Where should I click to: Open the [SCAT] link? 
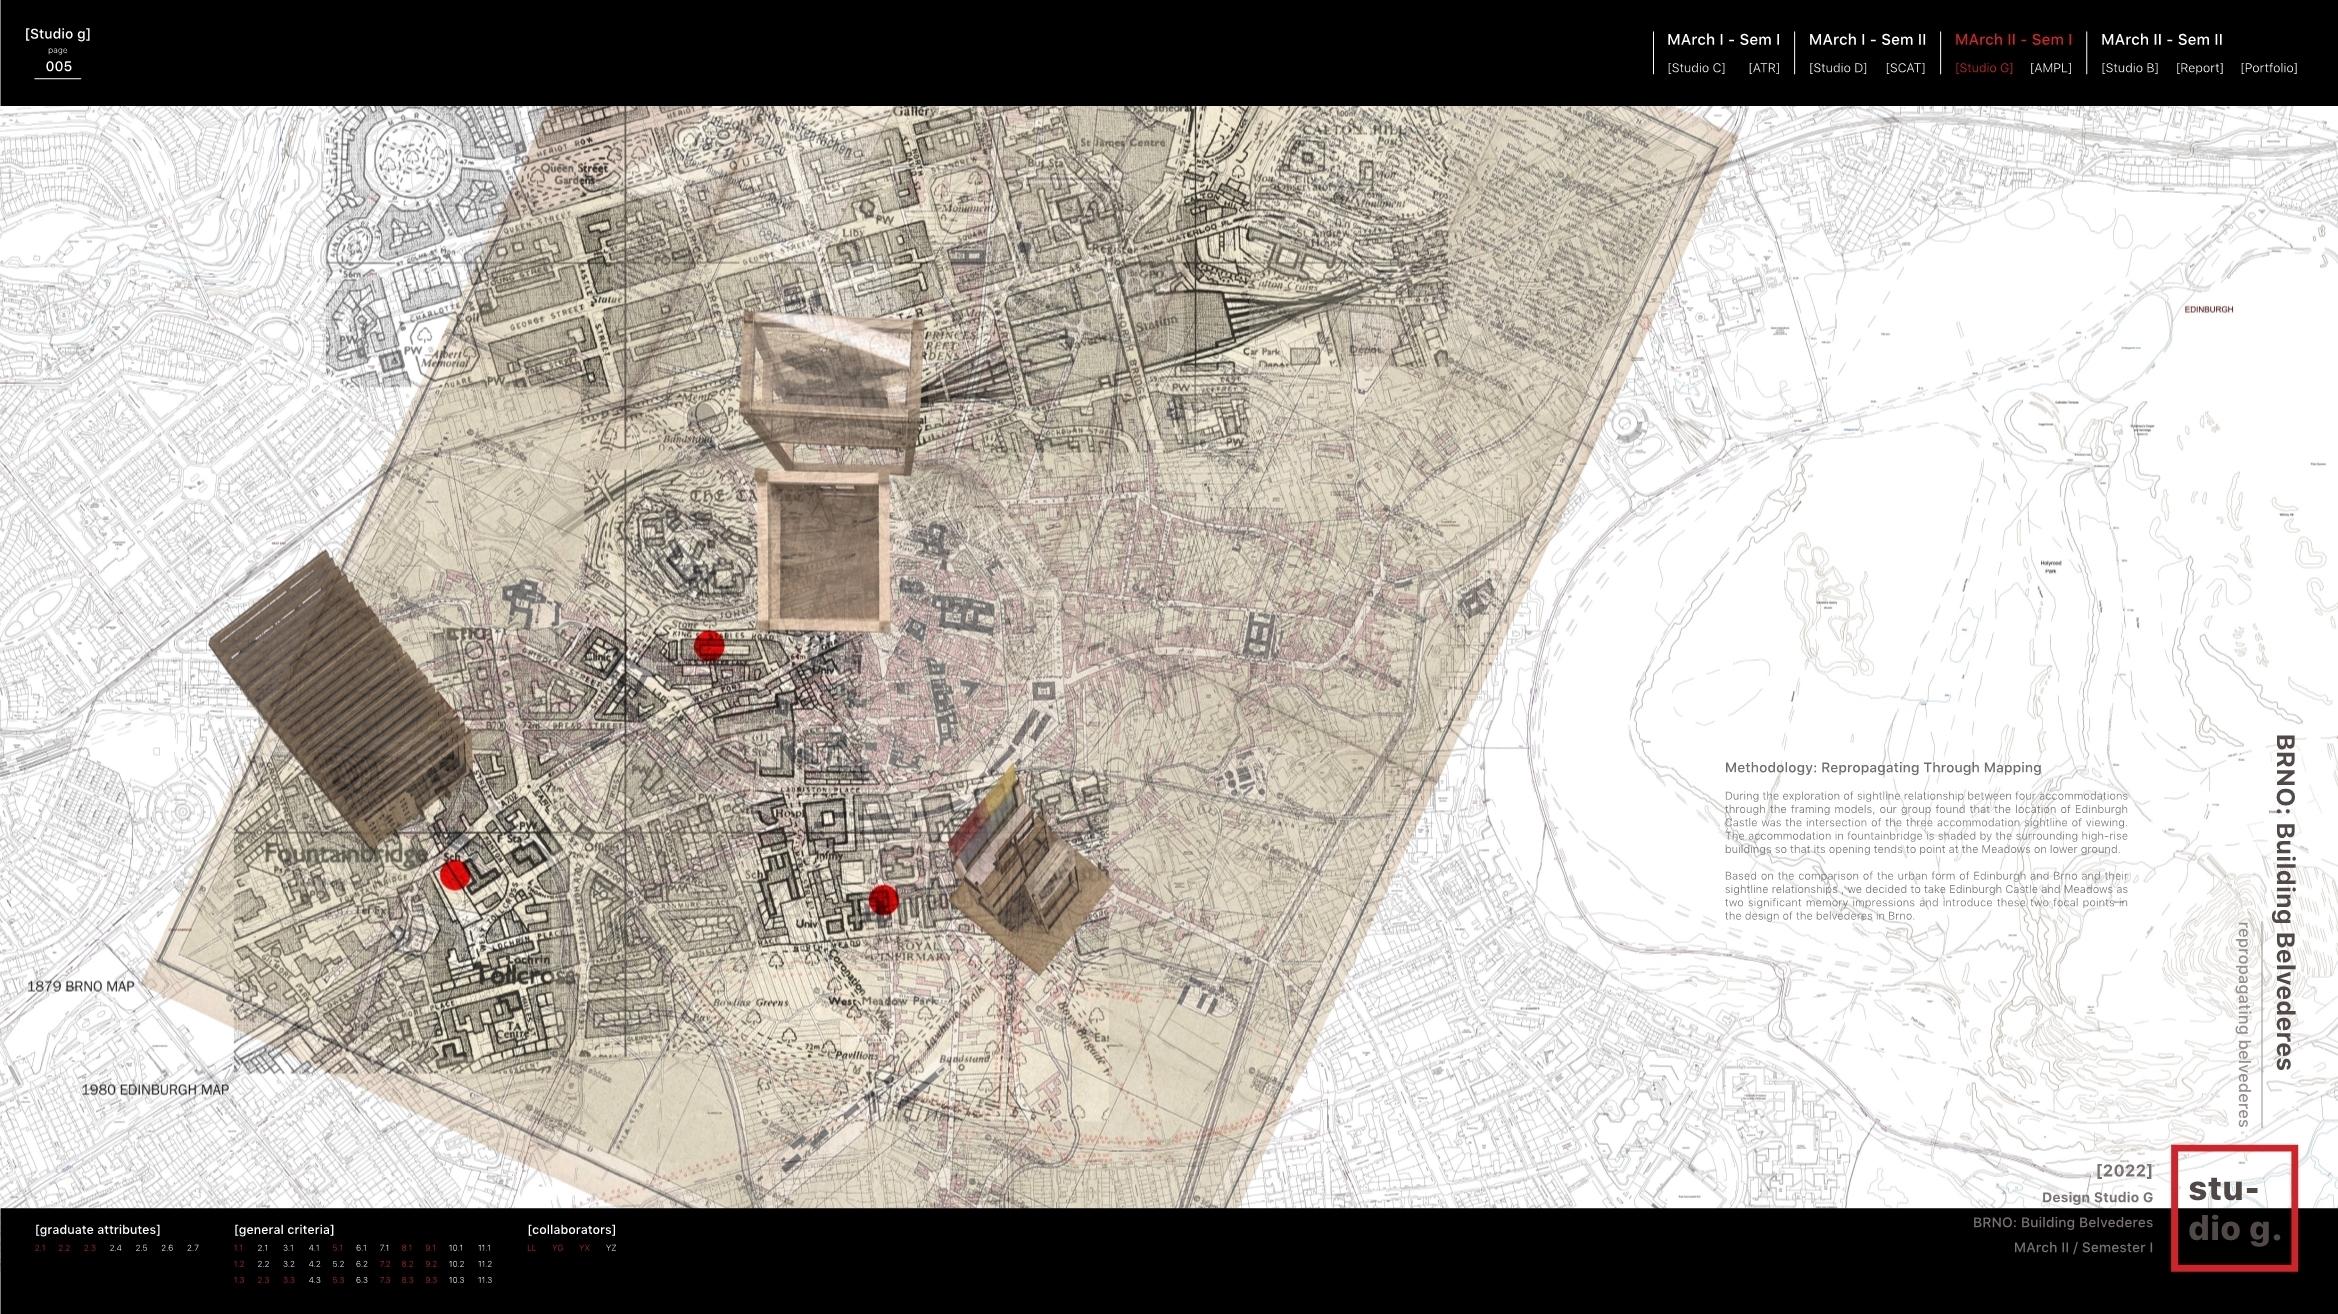[1905, 68]
